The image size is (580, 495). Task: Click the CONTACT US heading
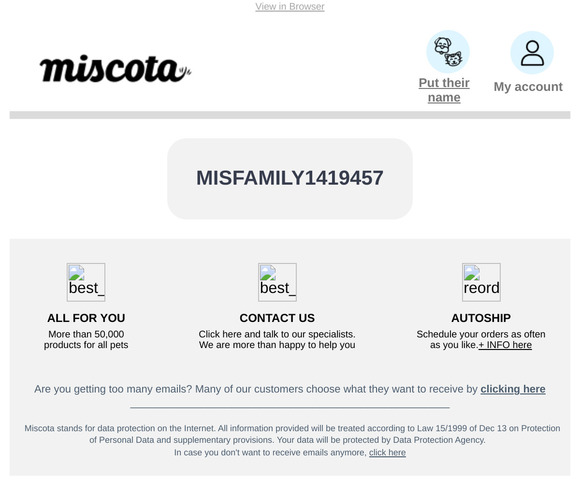tap(277, 318)
